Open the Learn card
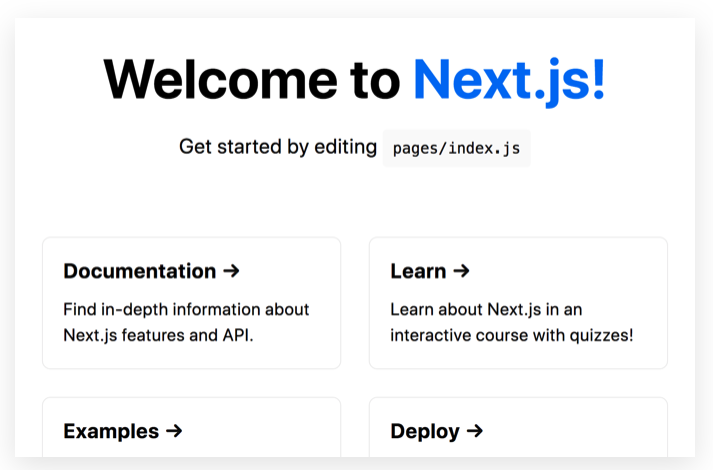Viewport: 713px width, 470px height. tap(518, 303)
